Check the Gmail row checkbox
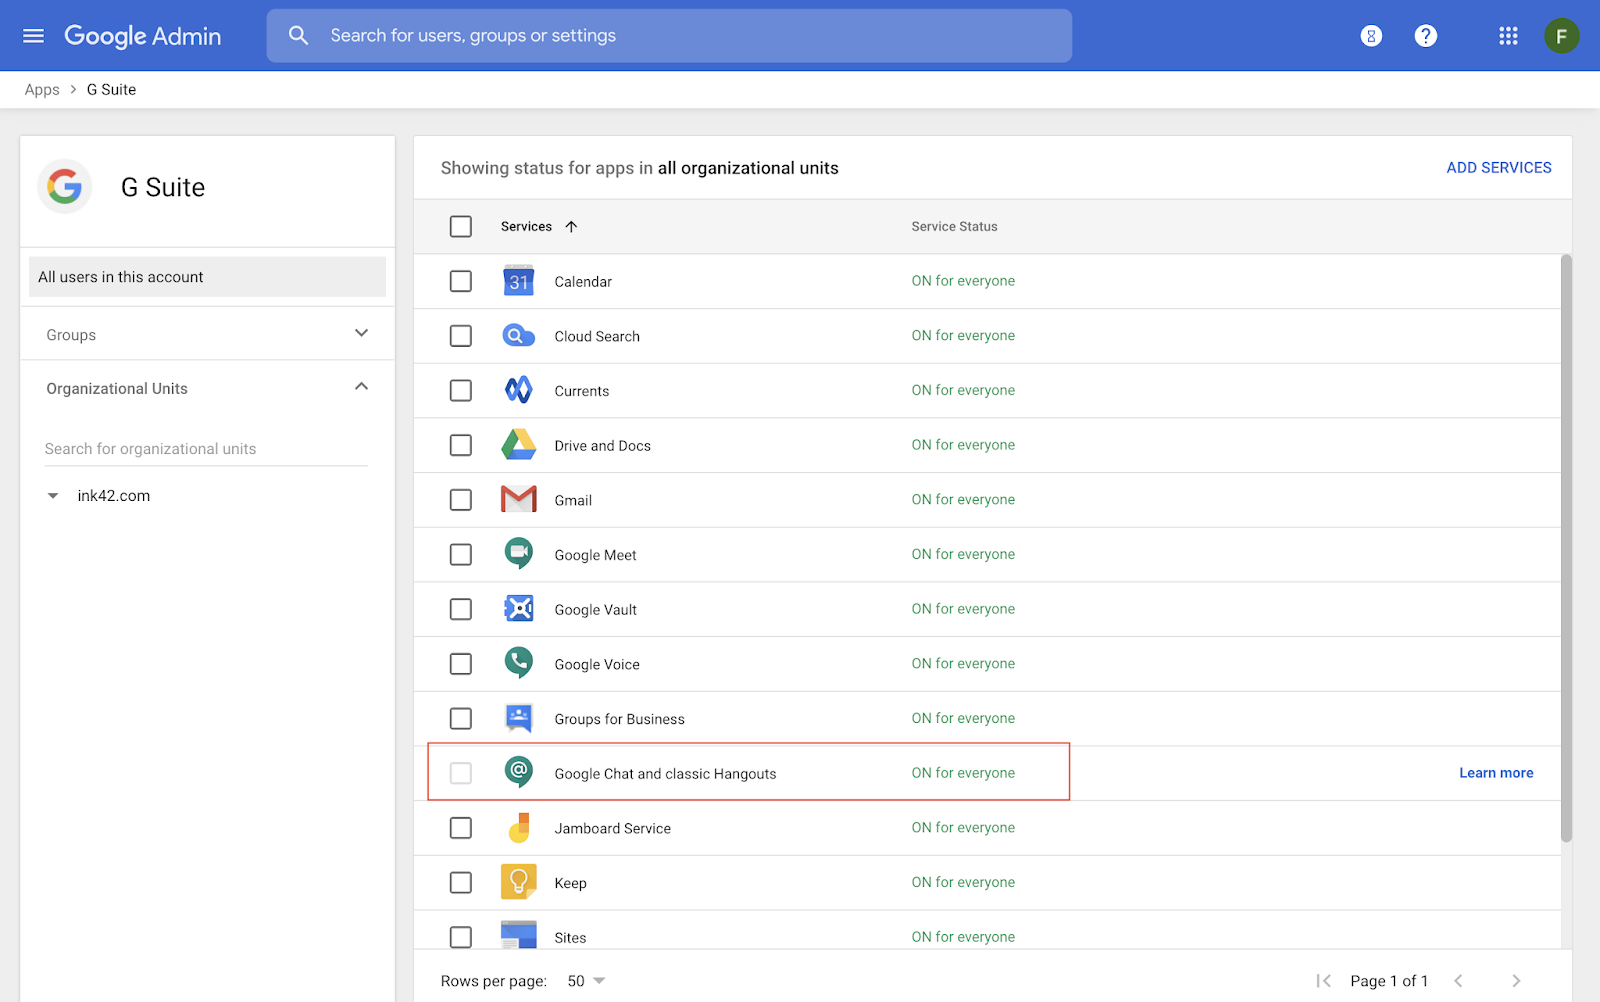This screenshot has height=1002, width=1600. [461, 499]
